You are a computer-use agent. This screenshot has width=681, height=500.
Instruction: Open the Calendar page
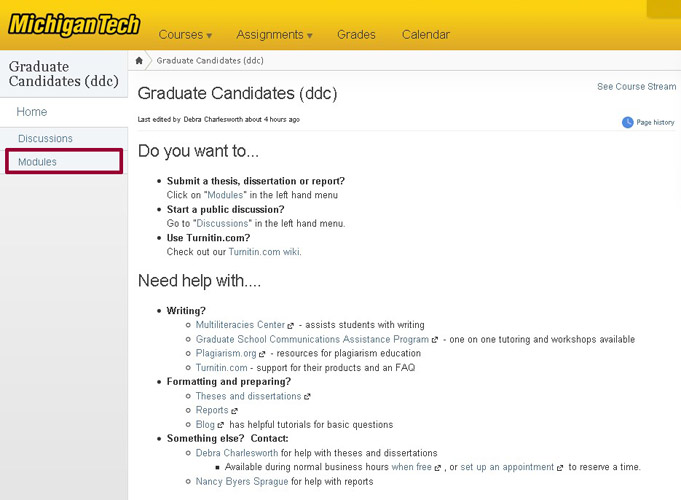[x=426, y=35]
